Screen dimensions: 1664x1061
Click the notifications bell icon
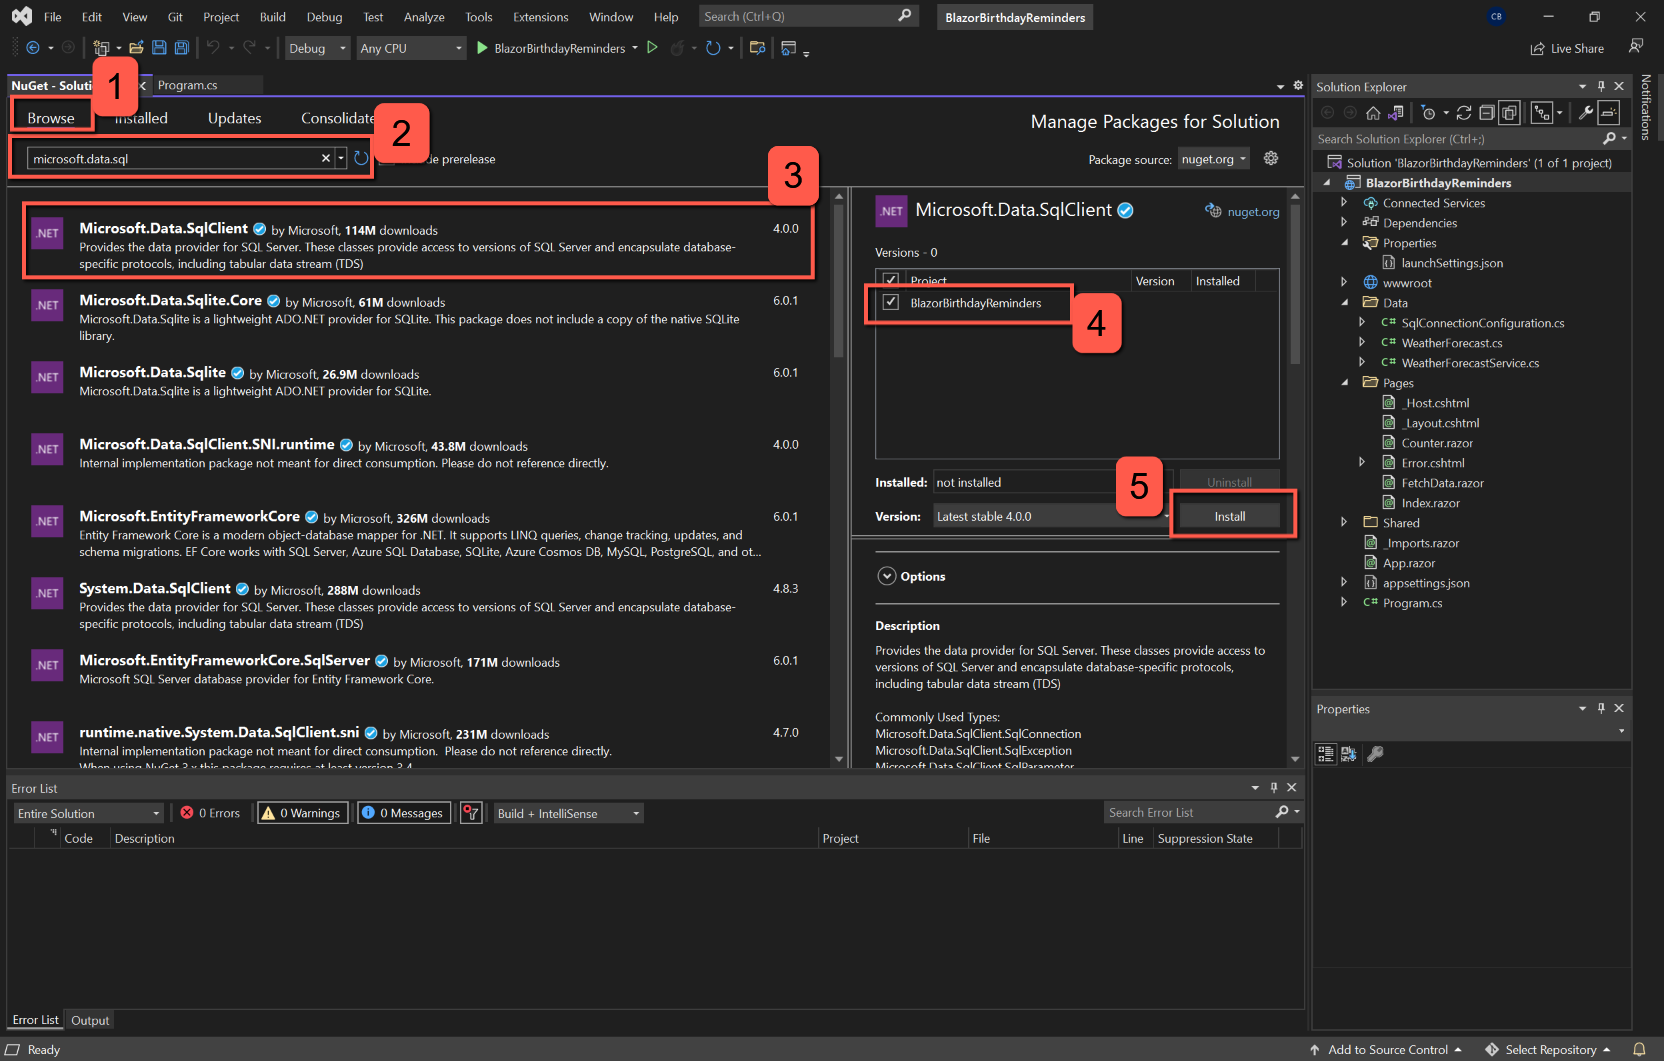click(1638, 1049)
